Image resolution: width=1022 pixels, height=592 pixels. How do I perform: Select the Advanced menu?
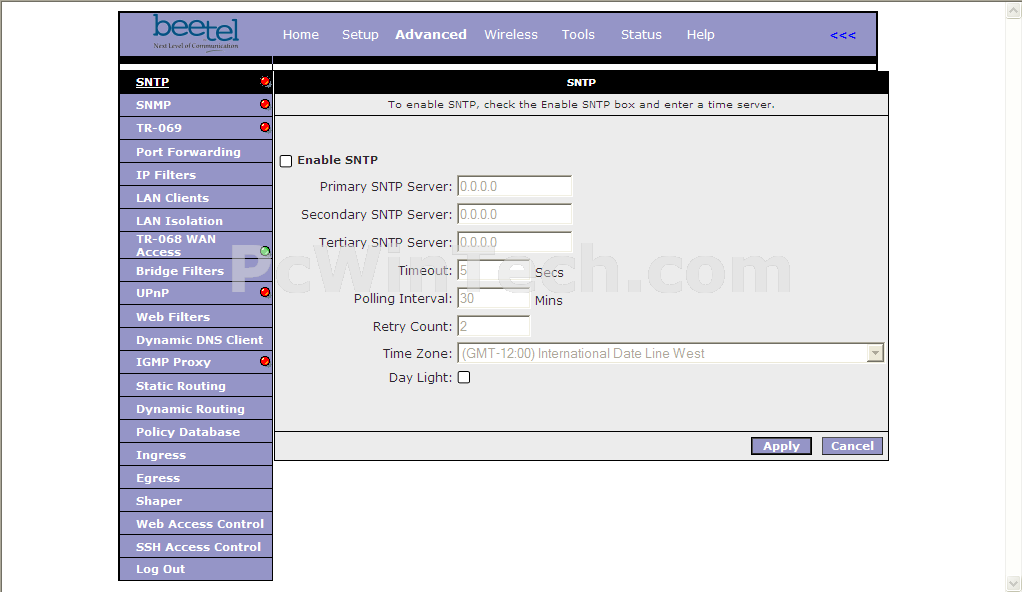[x=431, y=35]
